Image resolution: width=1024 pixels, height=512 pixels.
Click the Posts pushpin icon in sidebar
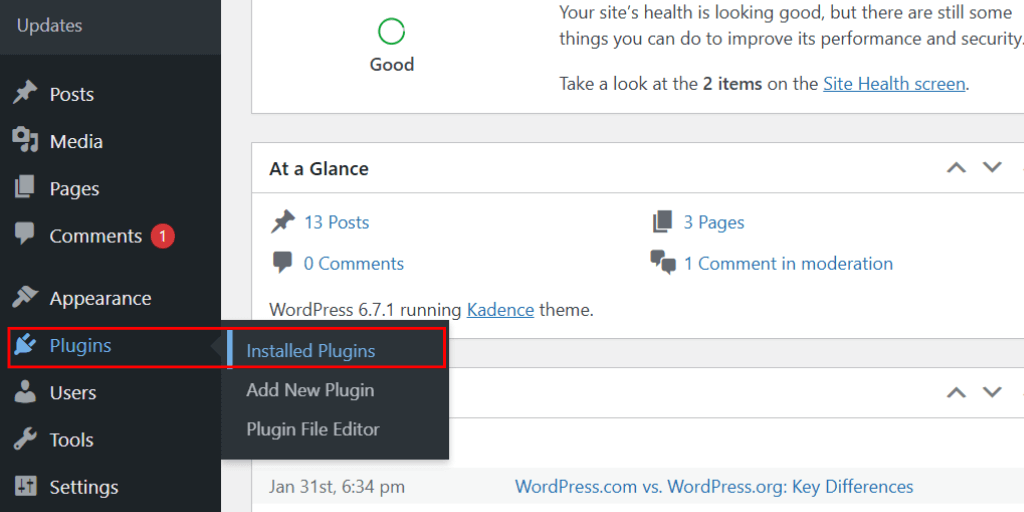pyautogui.click(x=25, y=93)
